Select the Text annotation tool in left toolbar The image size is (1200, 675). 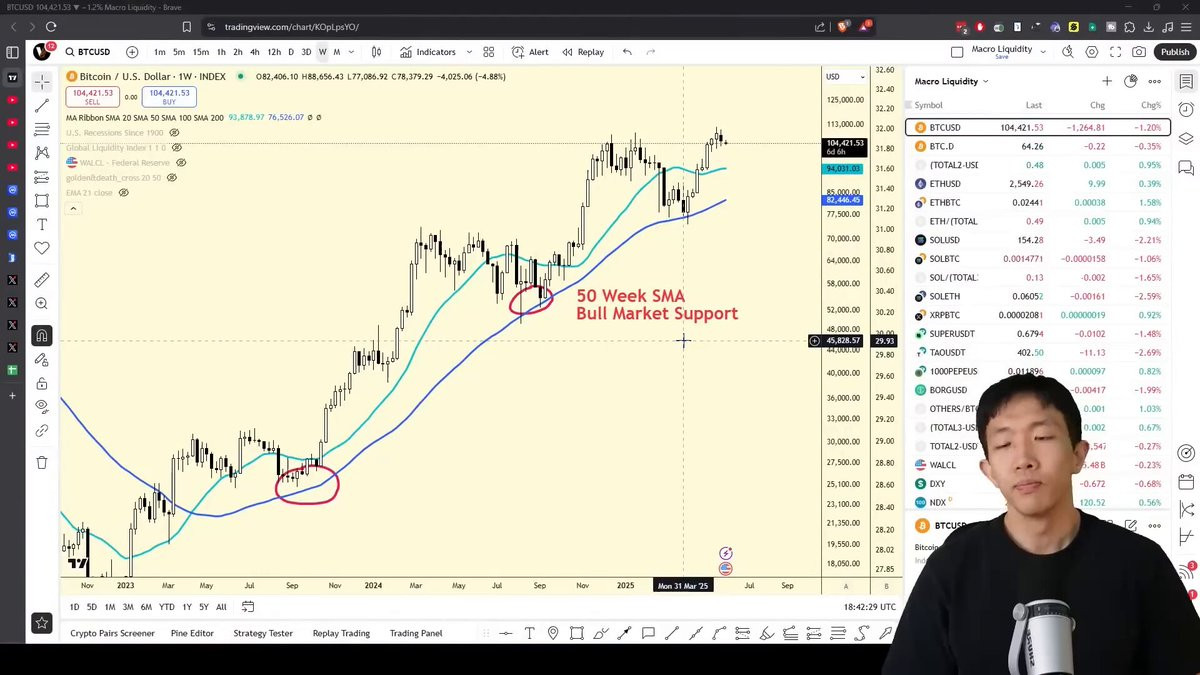pos(42,225)
